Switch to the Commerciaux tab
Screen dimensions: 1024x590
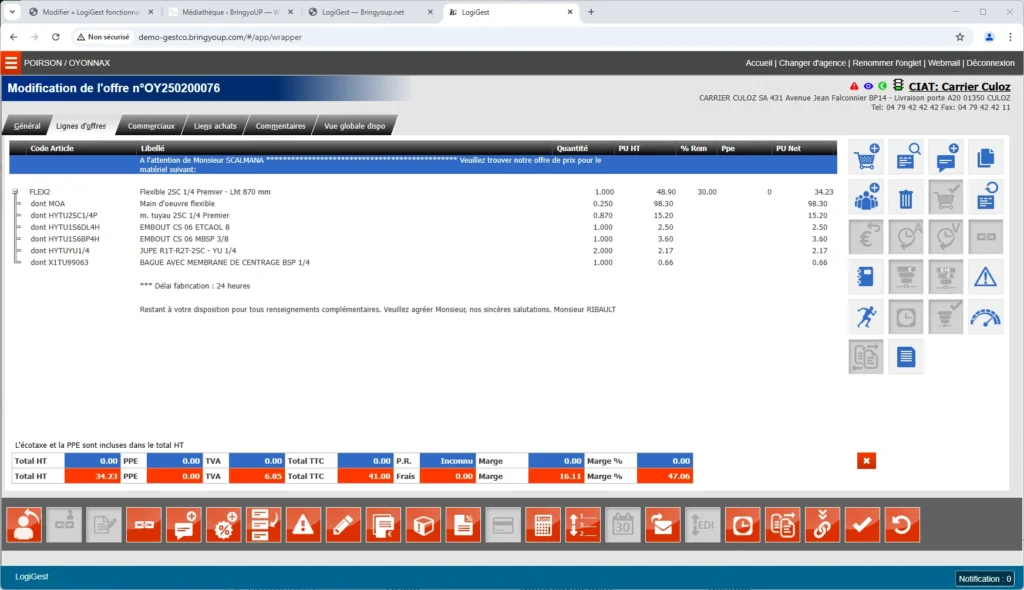[151, 126]
